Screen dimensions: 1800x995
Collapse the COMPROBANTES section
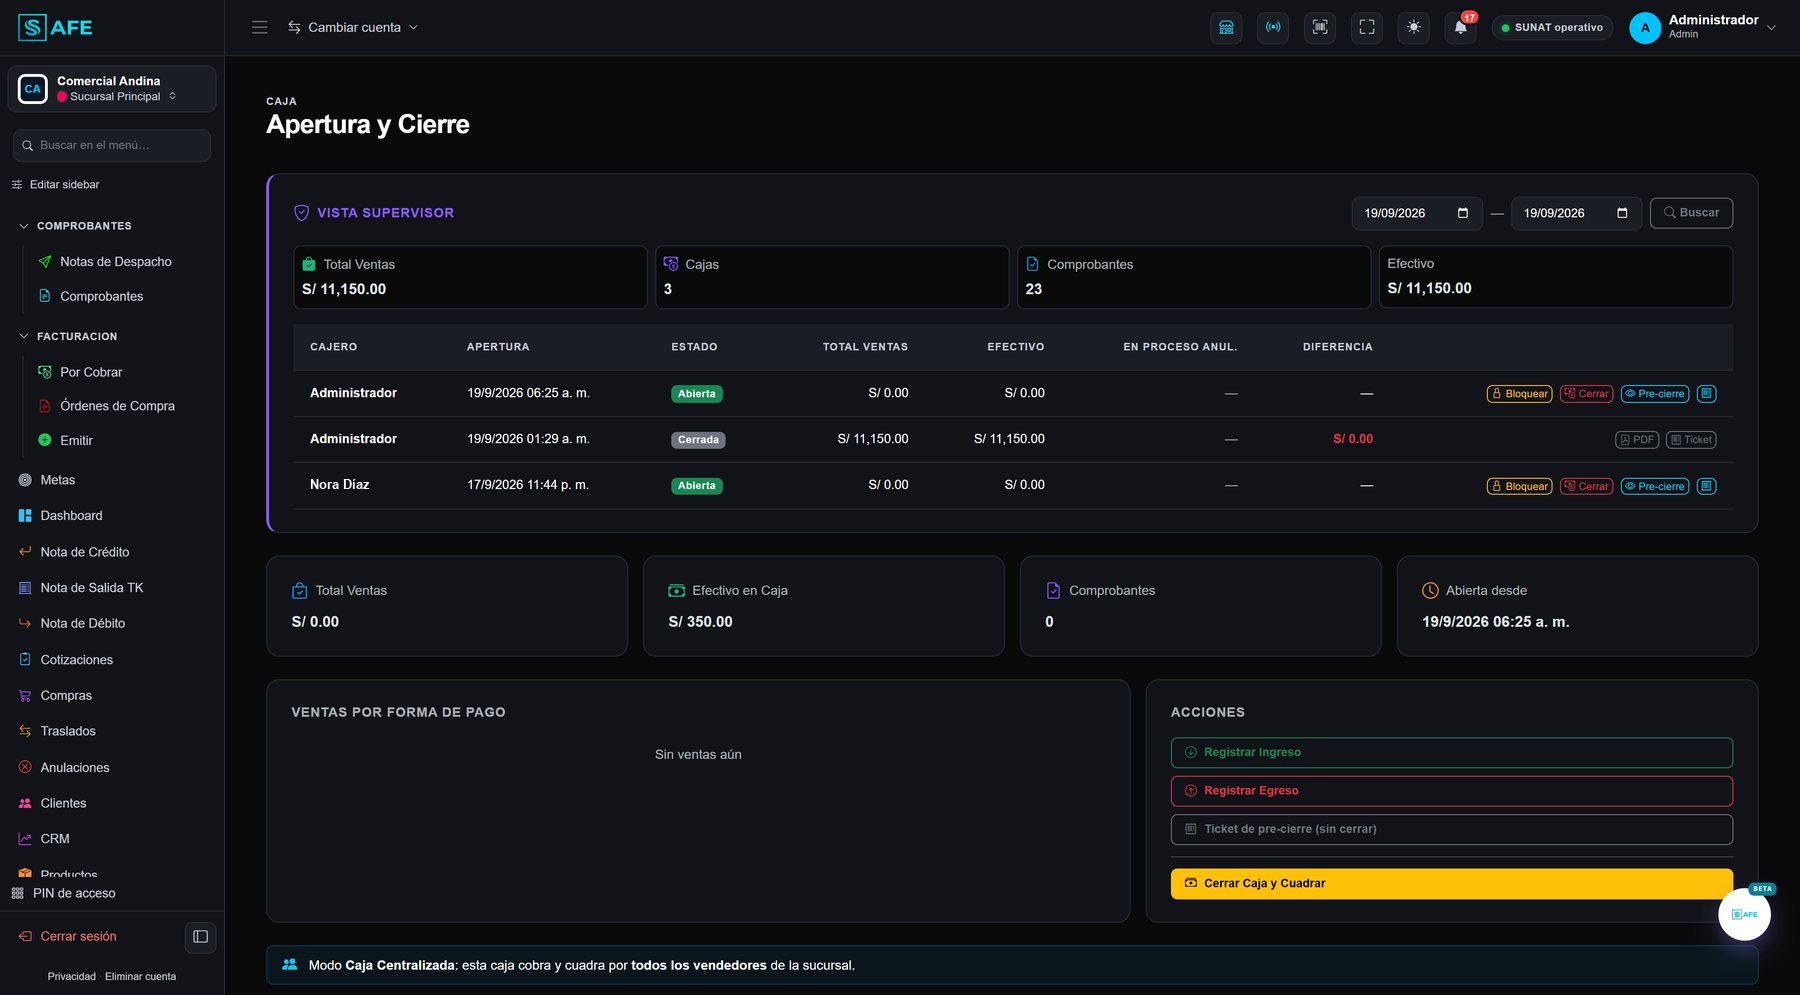pyautogui.click(x=75, y=226)
